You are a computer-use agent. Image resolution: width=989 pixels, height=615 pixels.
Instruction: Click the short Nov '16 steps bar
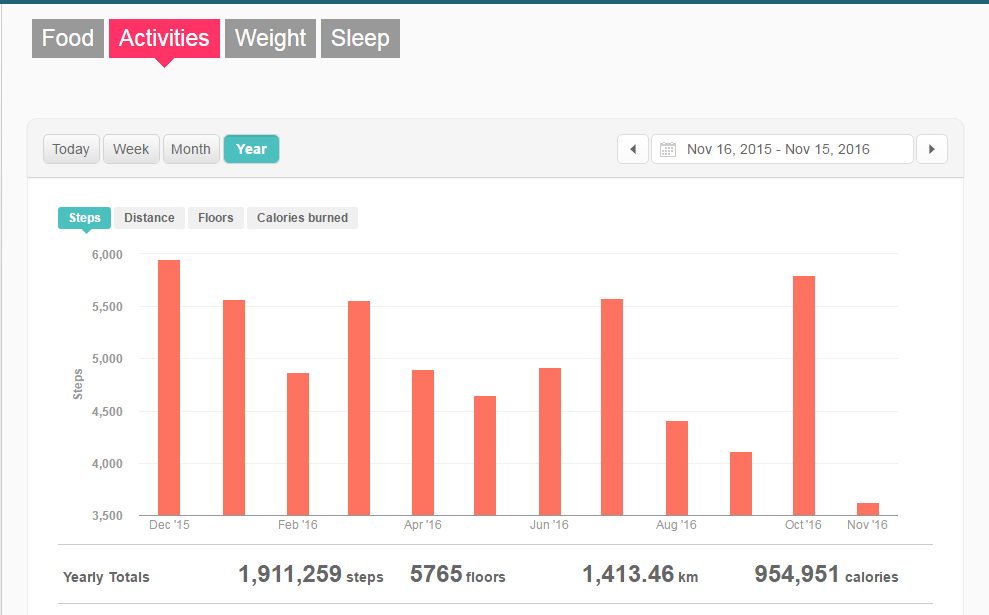point(868,509)
